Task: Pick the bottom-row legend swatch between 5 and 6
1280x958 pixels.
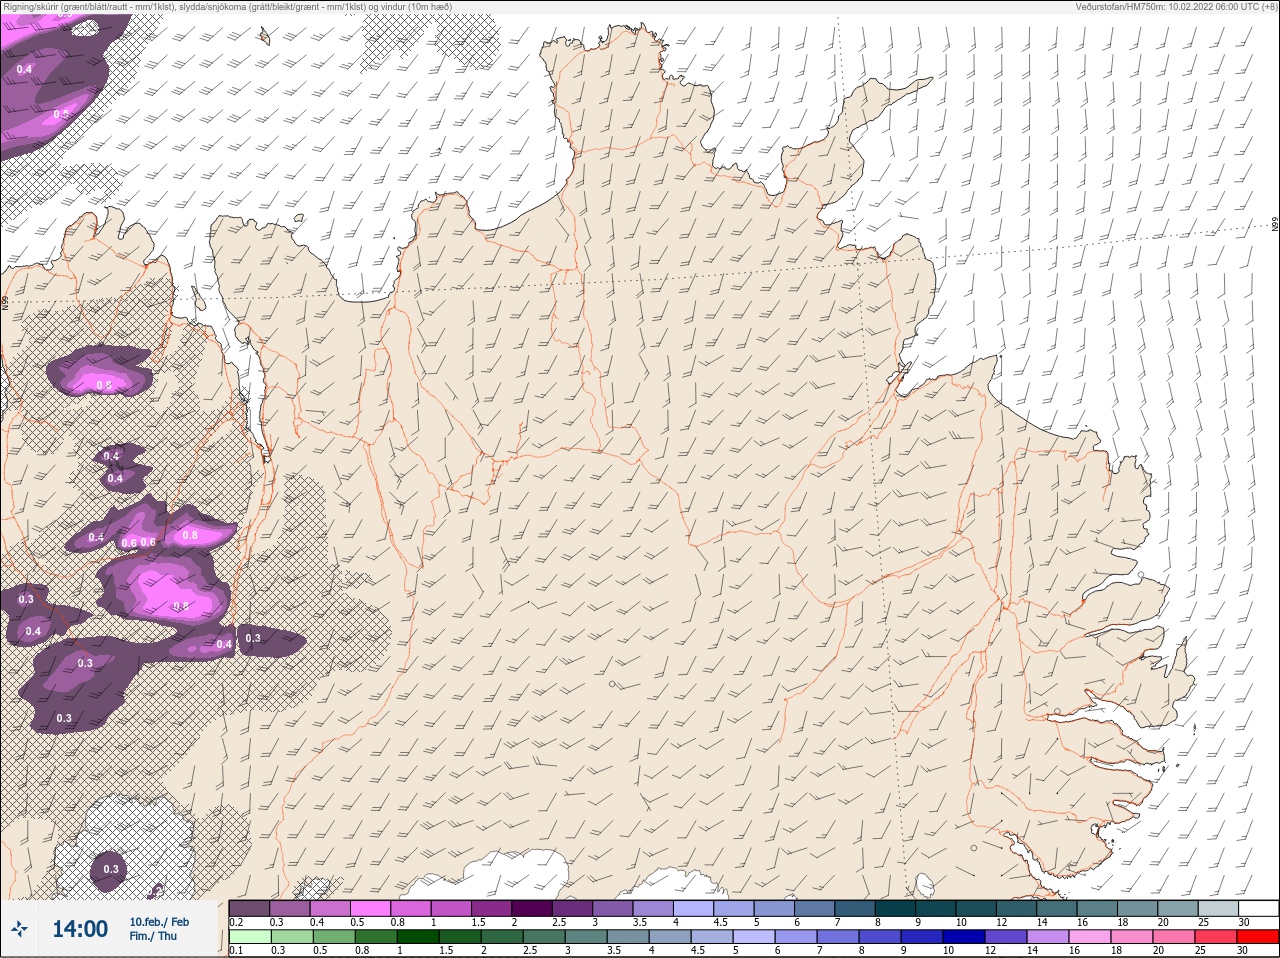Action: pyautogui.click(x=755, y=937)
